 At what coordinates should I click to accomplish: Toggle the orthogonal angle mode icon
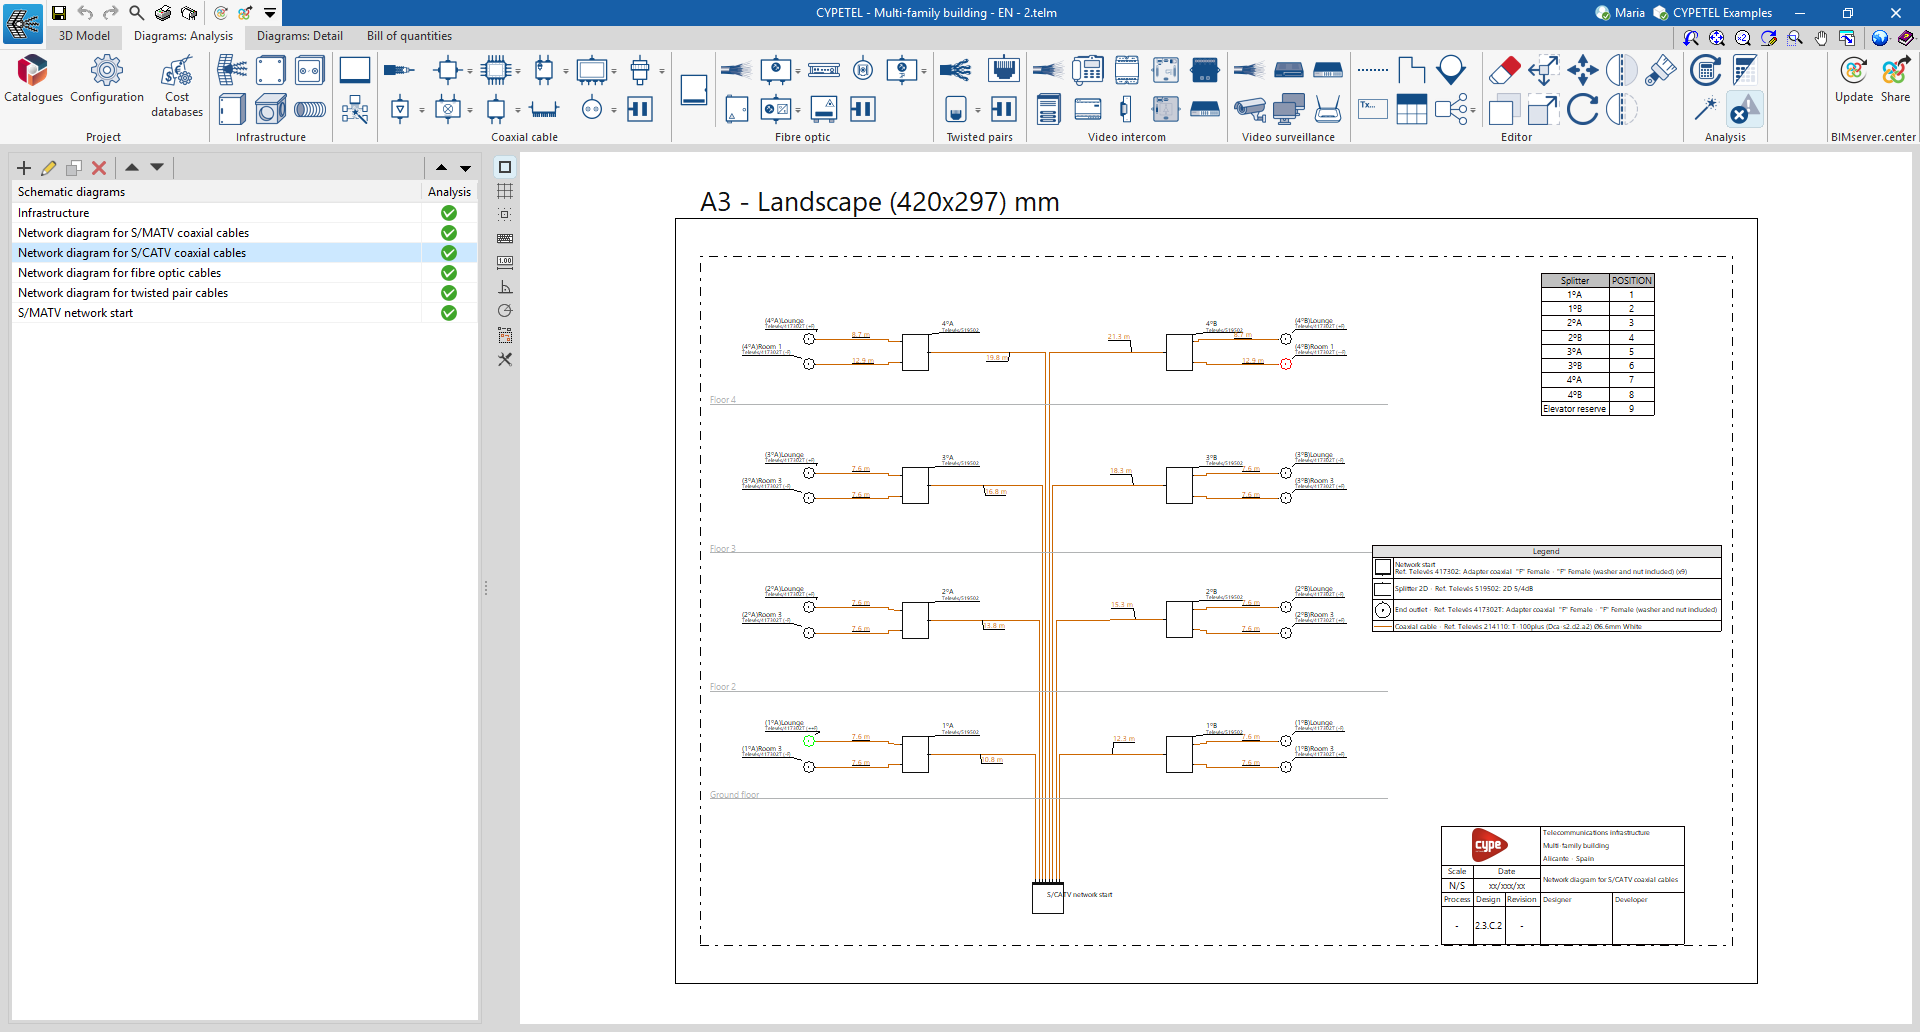(x=505, y=287)
